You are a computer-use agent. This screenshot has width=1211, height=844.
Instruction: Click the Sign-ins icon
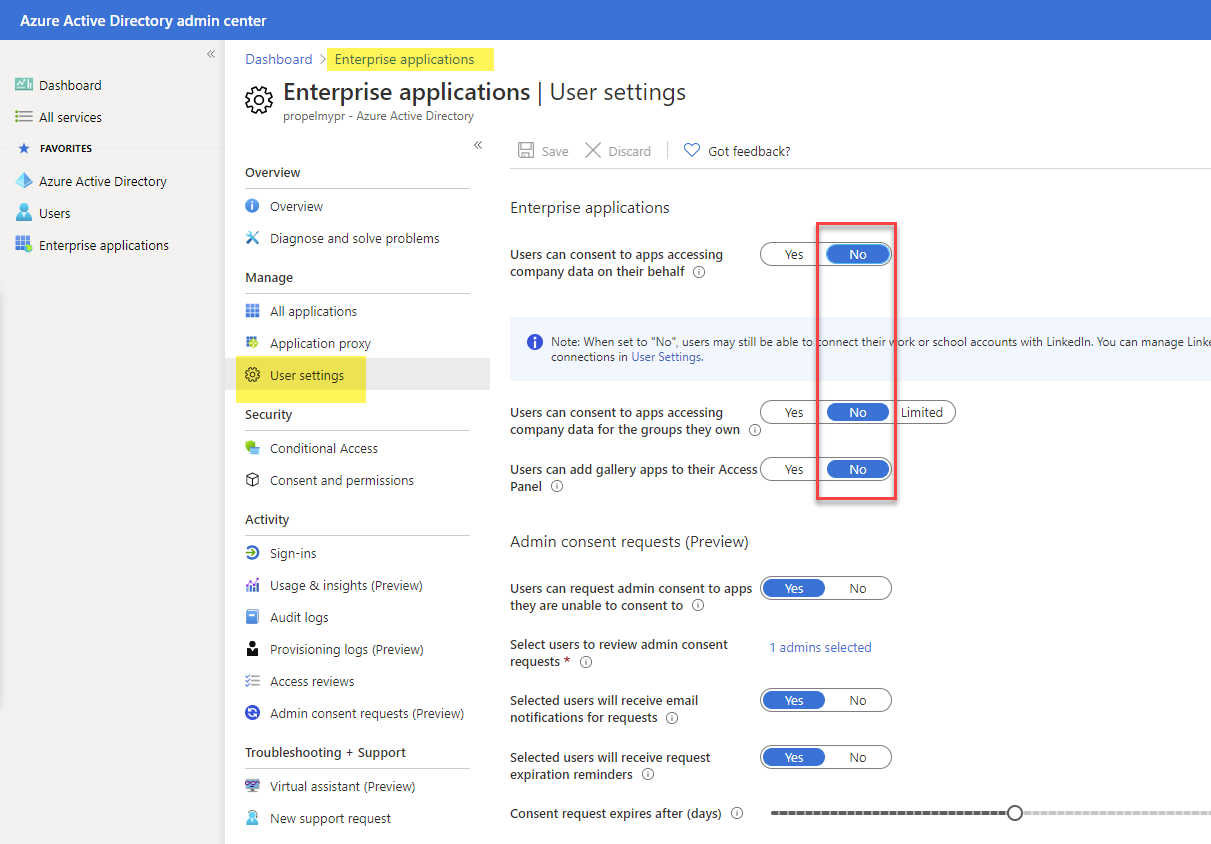tap(252, 553)
